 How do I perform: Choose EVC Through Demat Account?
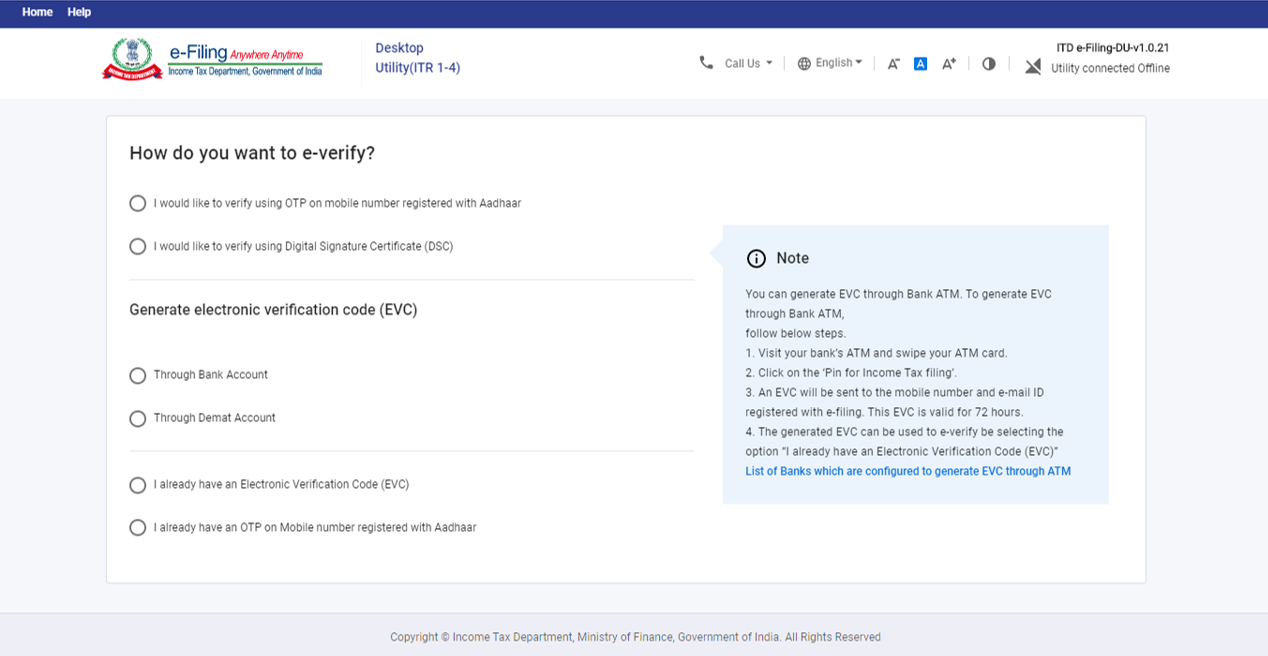click(x=138, y=418)
